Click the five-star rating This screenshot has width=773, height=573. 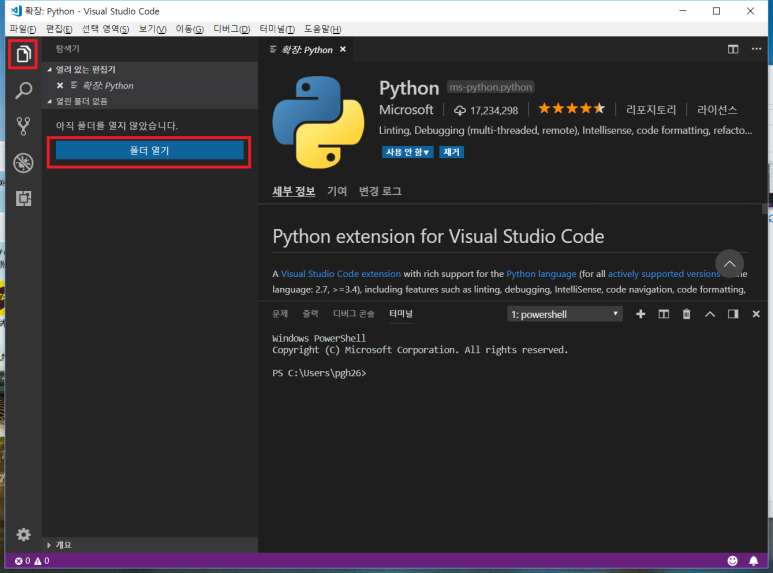point(571,108)
